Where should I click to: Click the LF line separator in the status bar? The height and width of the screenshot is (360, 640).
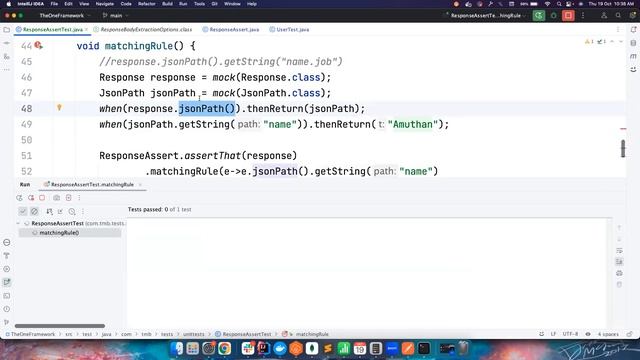click(553, 334)
